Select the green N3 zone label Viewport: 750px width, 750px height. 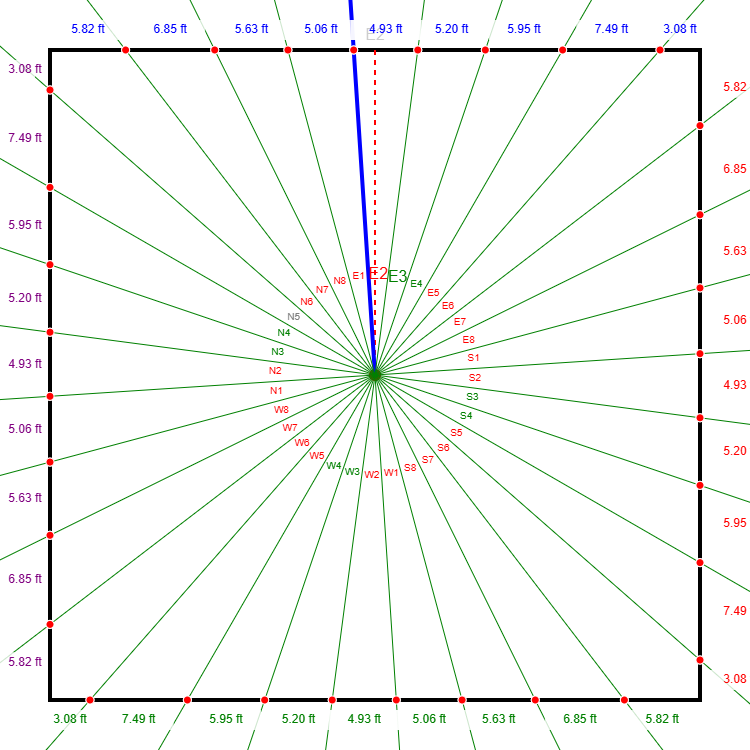[277, 352]
